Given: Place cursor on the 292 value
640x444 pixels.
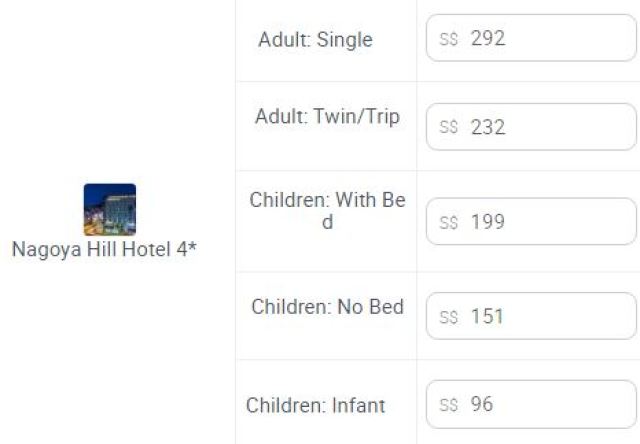Looking at the screenshot, I should pos(488,38).
